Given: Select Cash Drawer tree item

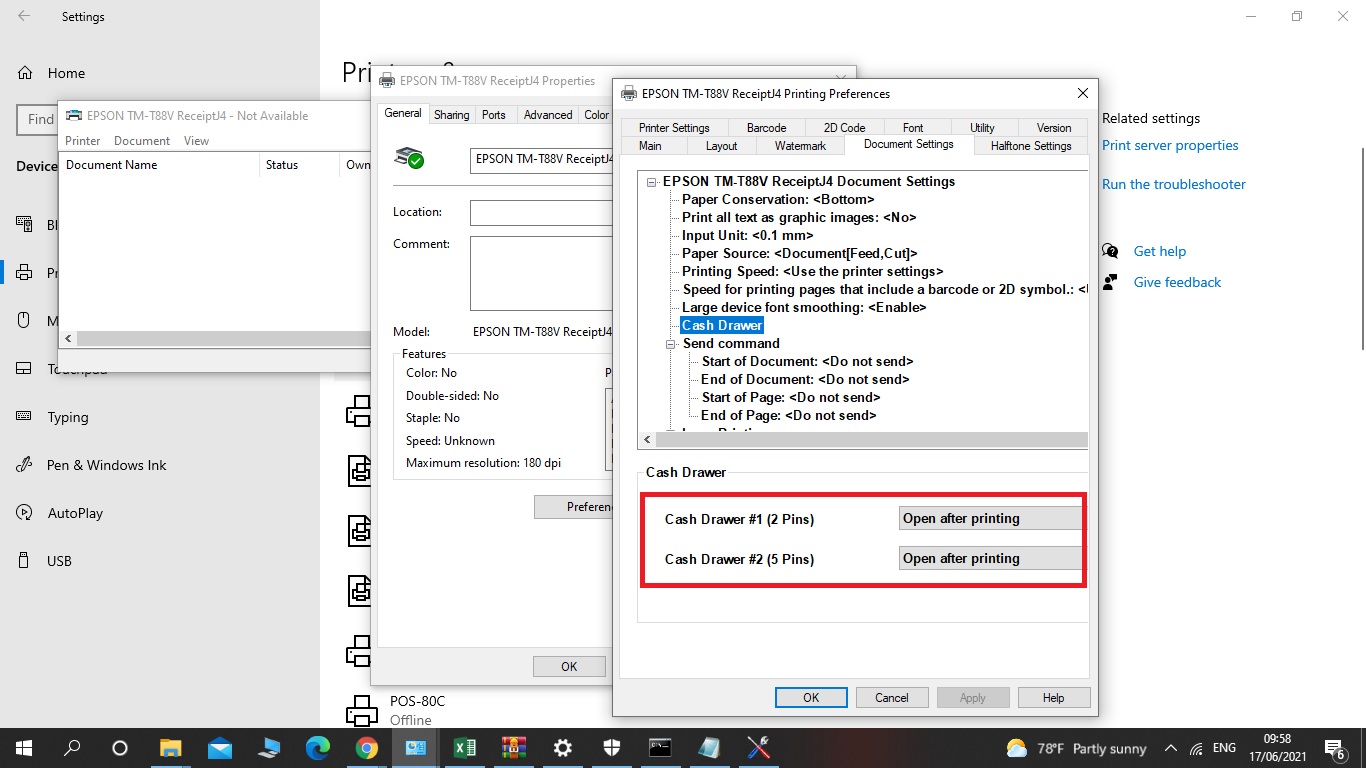Looking at the screenshot, I should point(722,325).
